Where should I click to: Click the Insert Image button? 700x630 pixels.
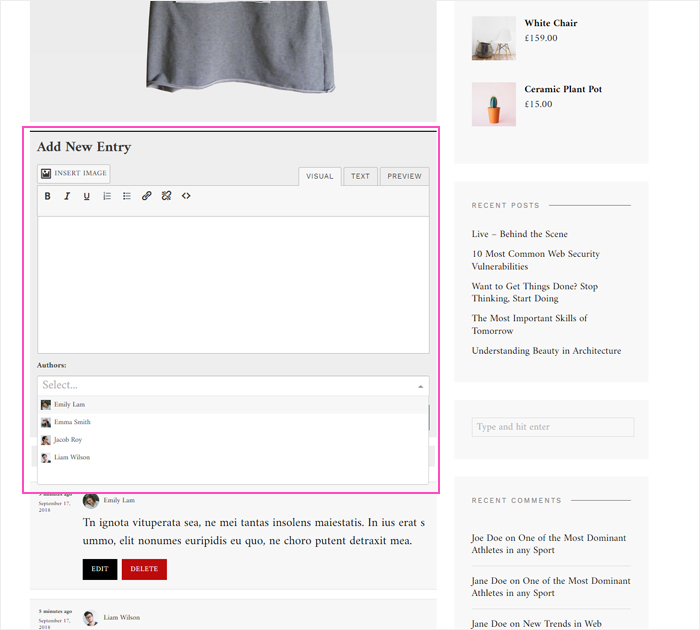coord(74,174)
